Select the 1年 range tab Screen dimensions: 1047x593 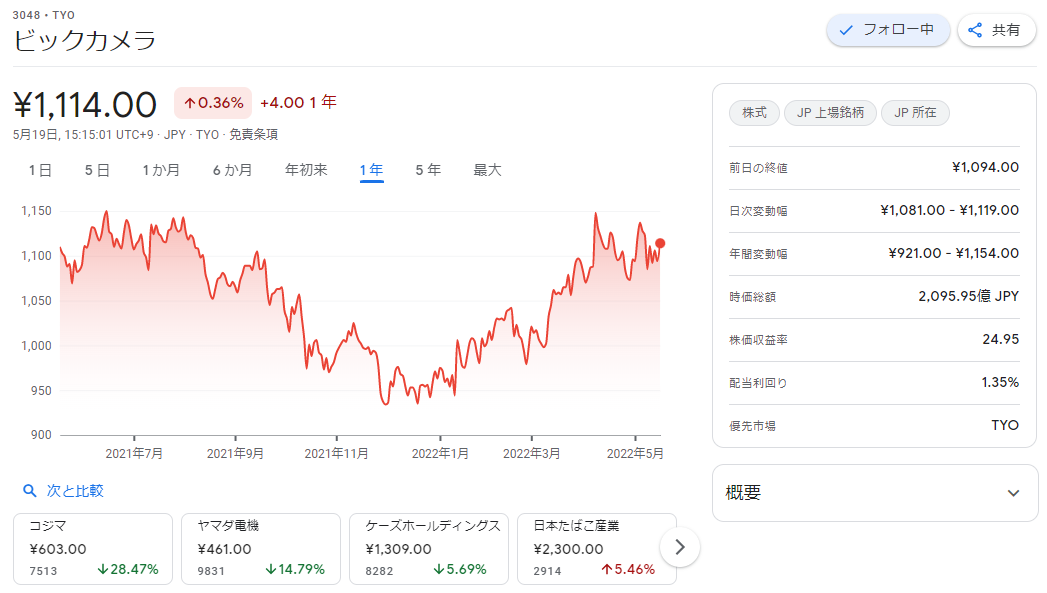tap(371, 170)
